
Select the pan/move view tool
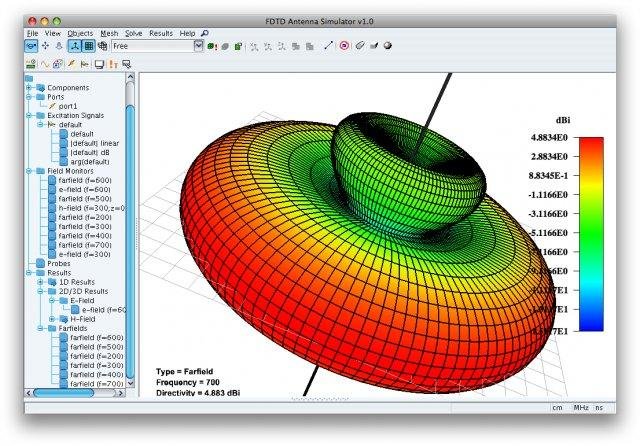[x=47, y=46]
